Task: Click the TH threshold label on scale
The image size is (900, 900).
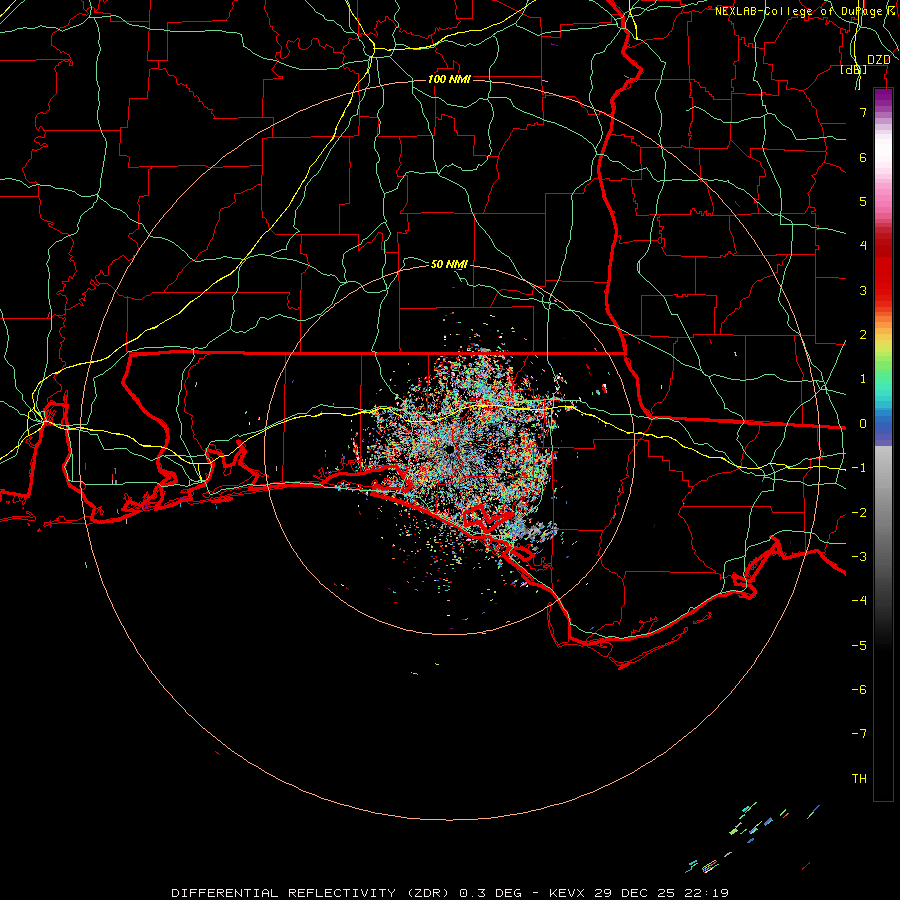Action: coord(859,778)
